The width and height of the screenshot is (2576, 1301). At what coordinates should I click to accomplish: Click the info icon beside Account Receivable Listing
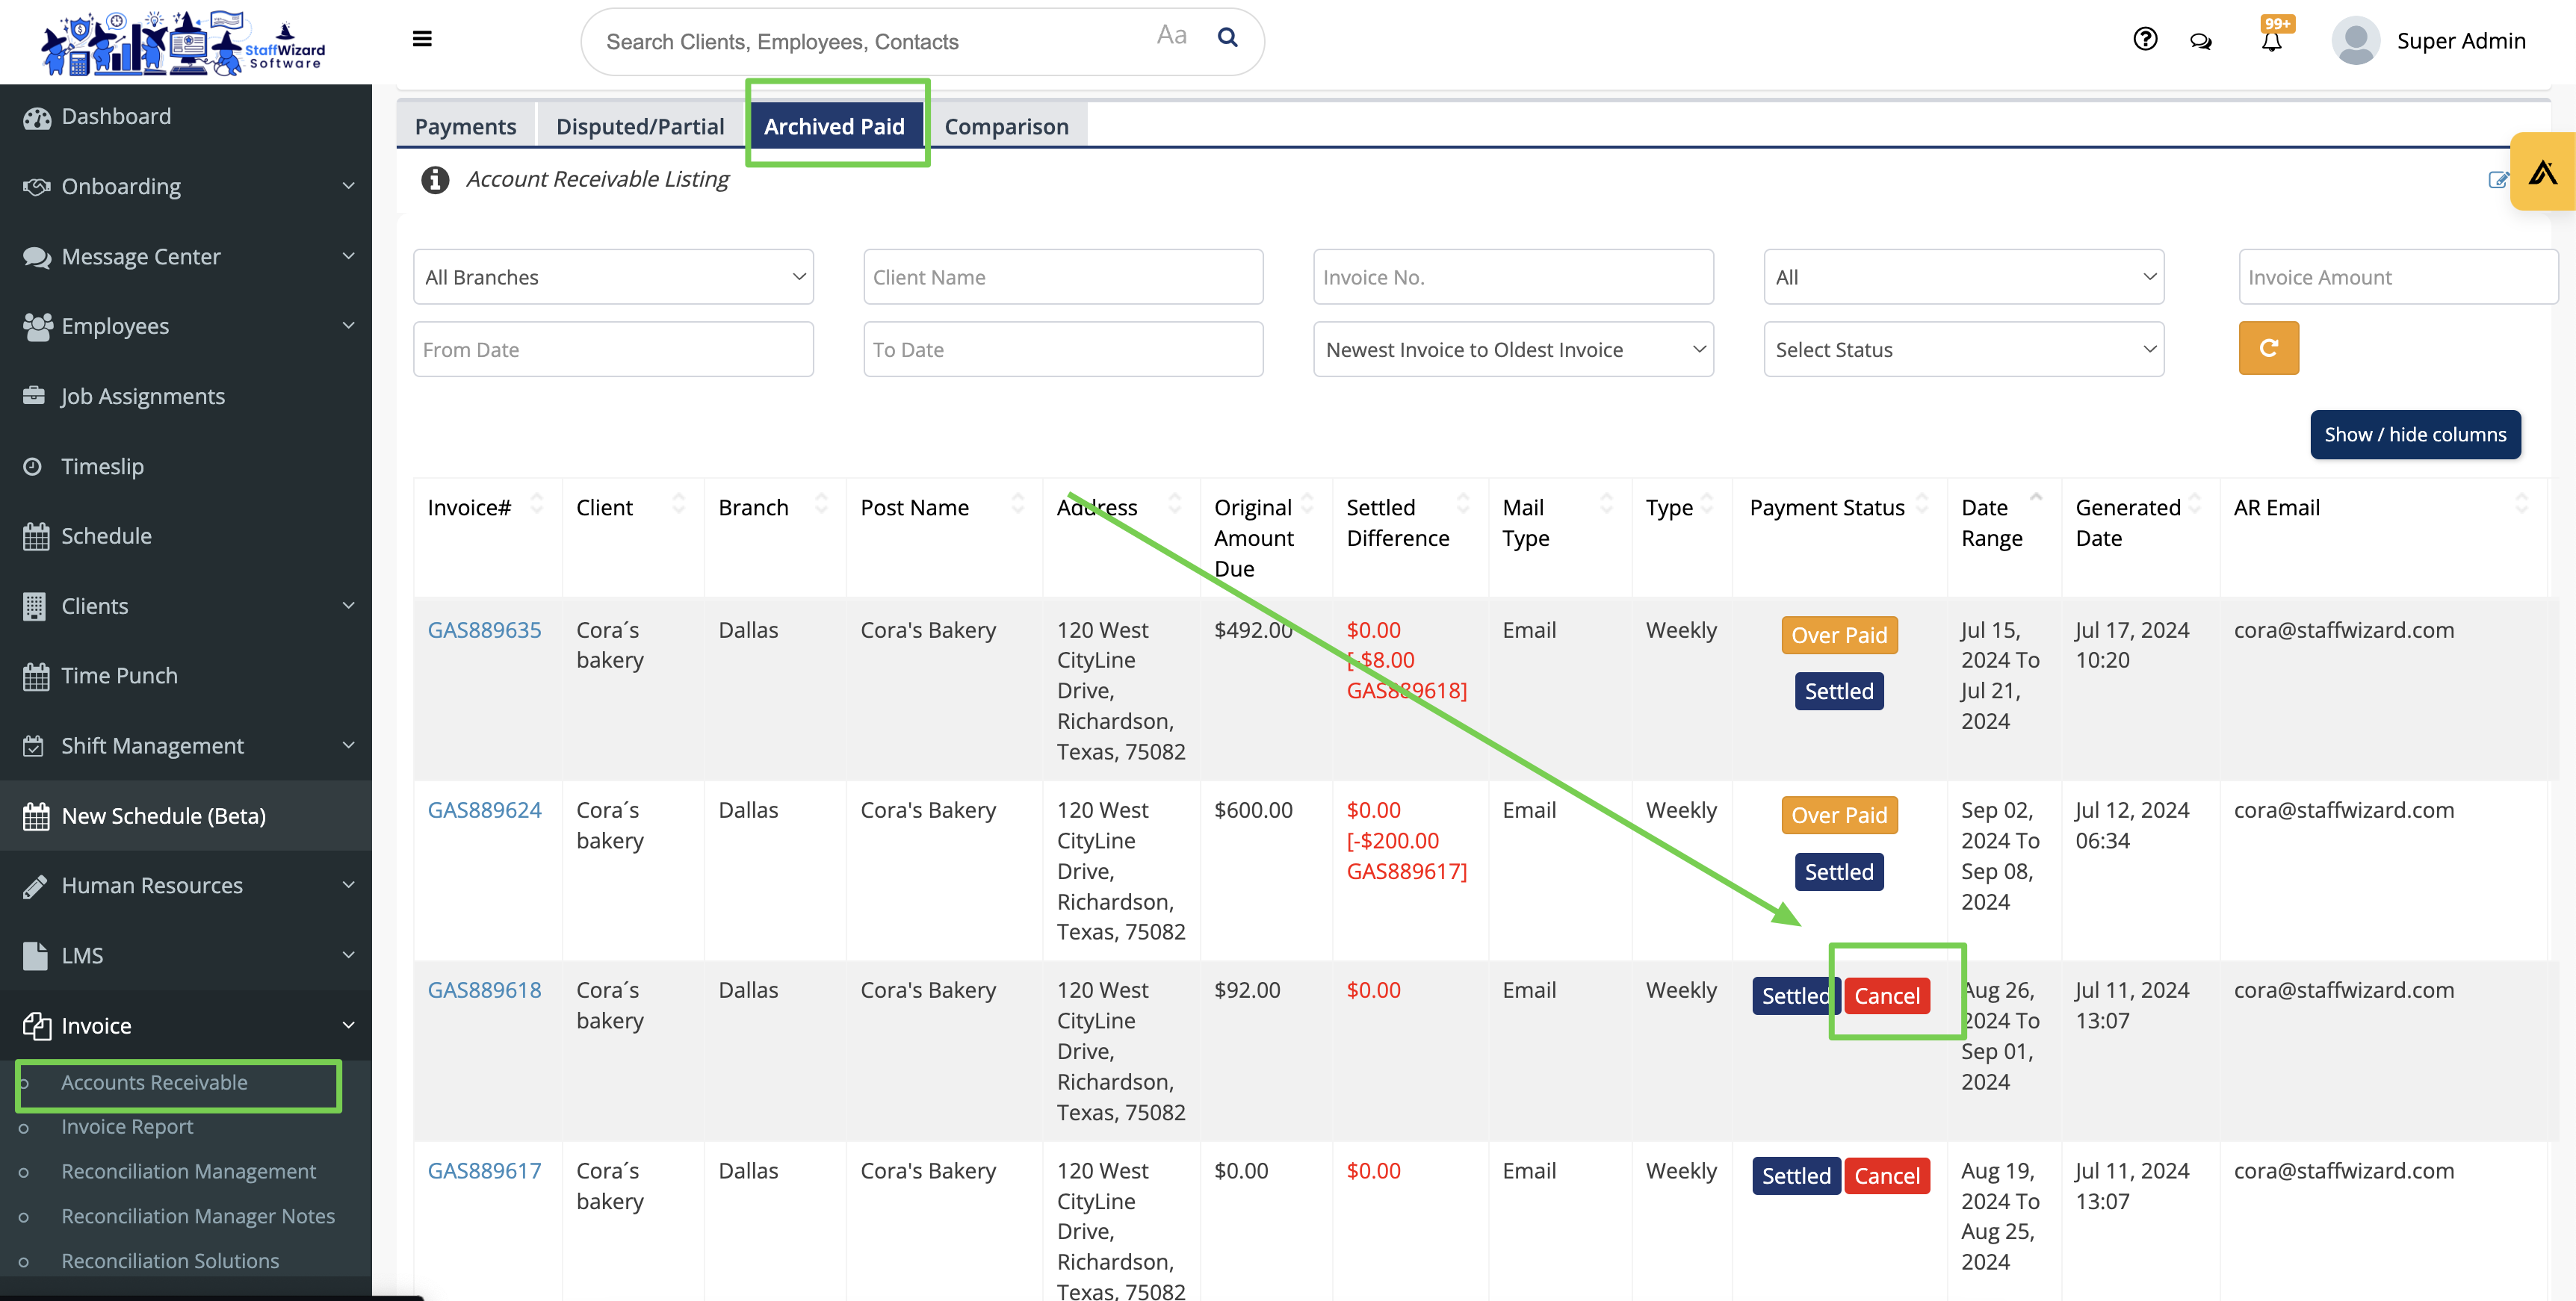coord(435,179)
